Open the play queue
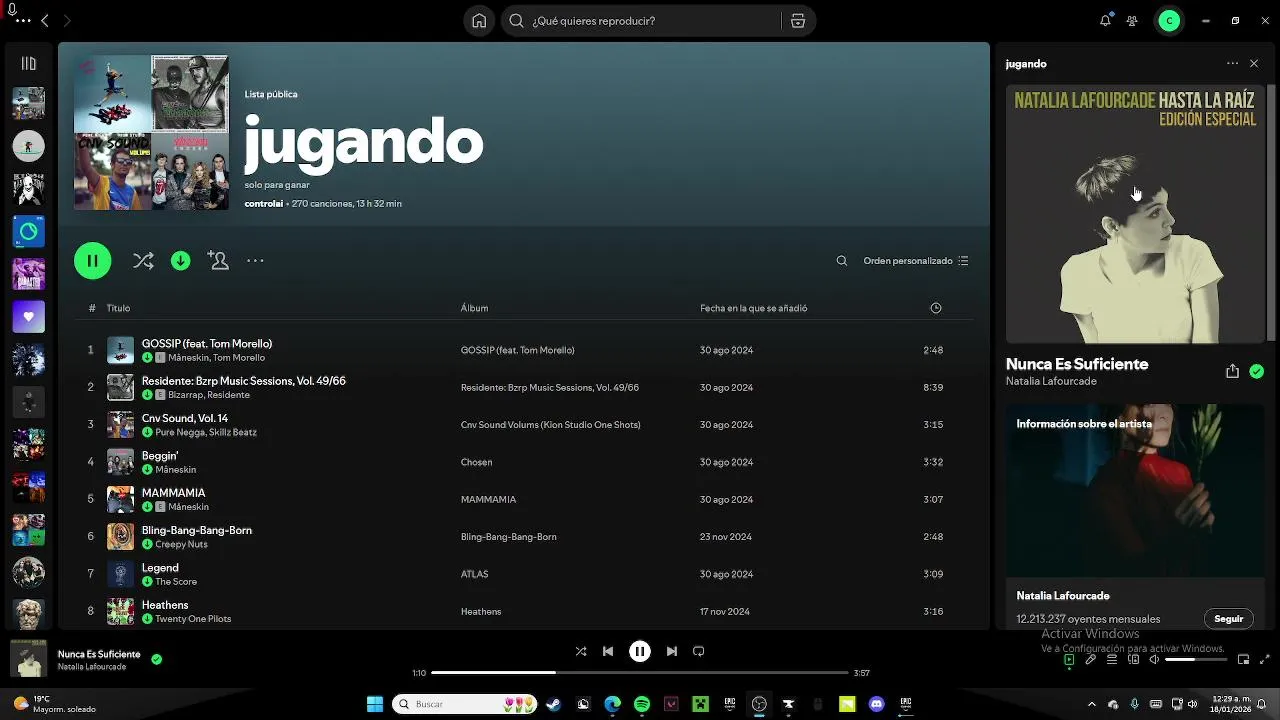 [x=1112, y=660]
